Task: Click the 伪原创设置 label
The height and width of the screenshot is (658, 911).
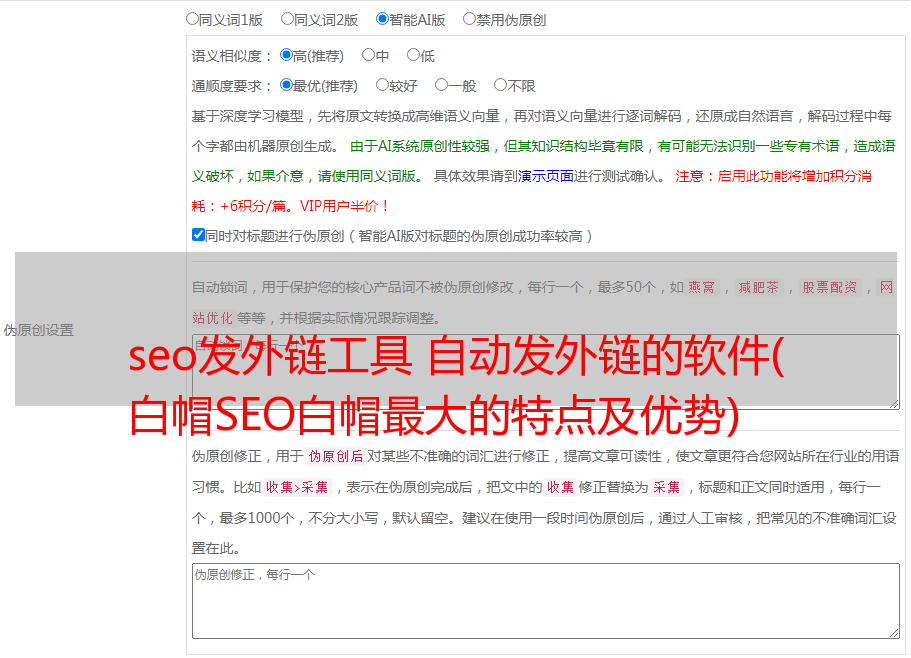Action: click(x=38, y=330)
